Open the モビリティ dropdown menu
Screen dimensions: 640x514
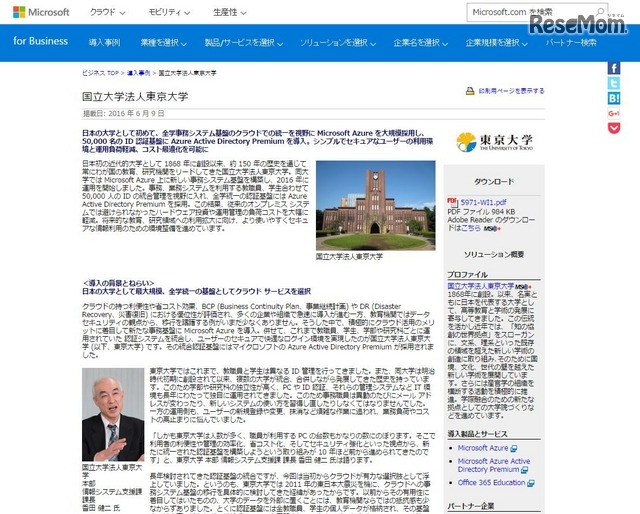(x=169, y=13)
